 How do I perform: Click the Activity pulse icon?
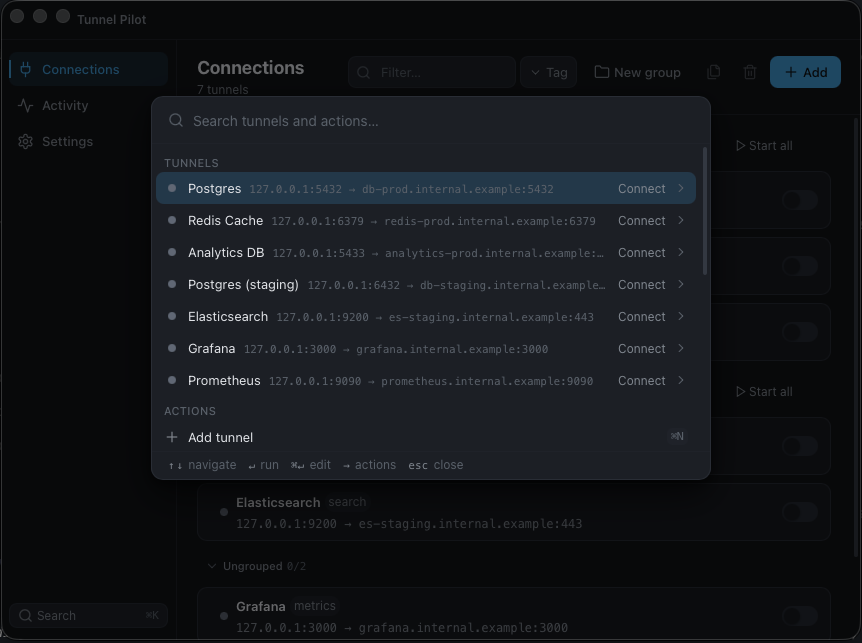(x=25, y=106)
